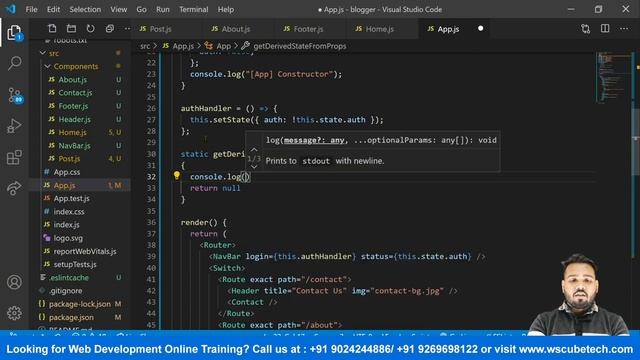Click the code minimap preview
The height and width of the screenshot is (360, 640).
pyautogui.click(x=613, y=78)
